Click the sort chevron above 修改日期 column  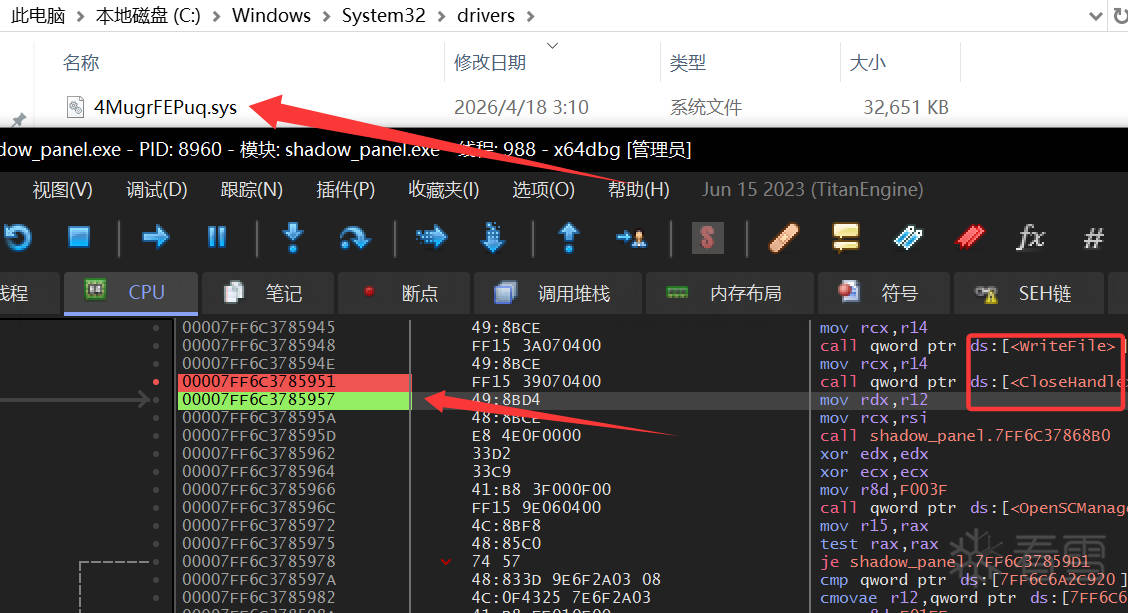coord(552,45)
